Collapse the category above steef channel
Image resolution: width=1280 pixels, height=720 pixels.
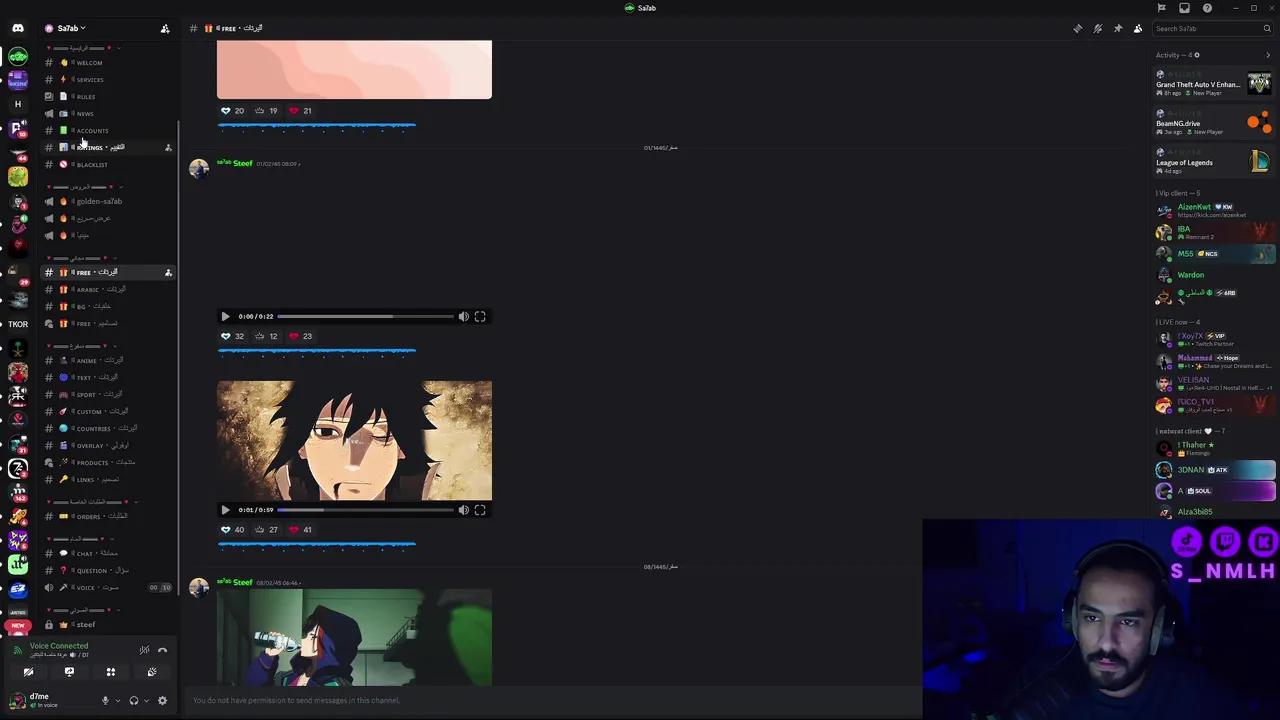(82, 609)
